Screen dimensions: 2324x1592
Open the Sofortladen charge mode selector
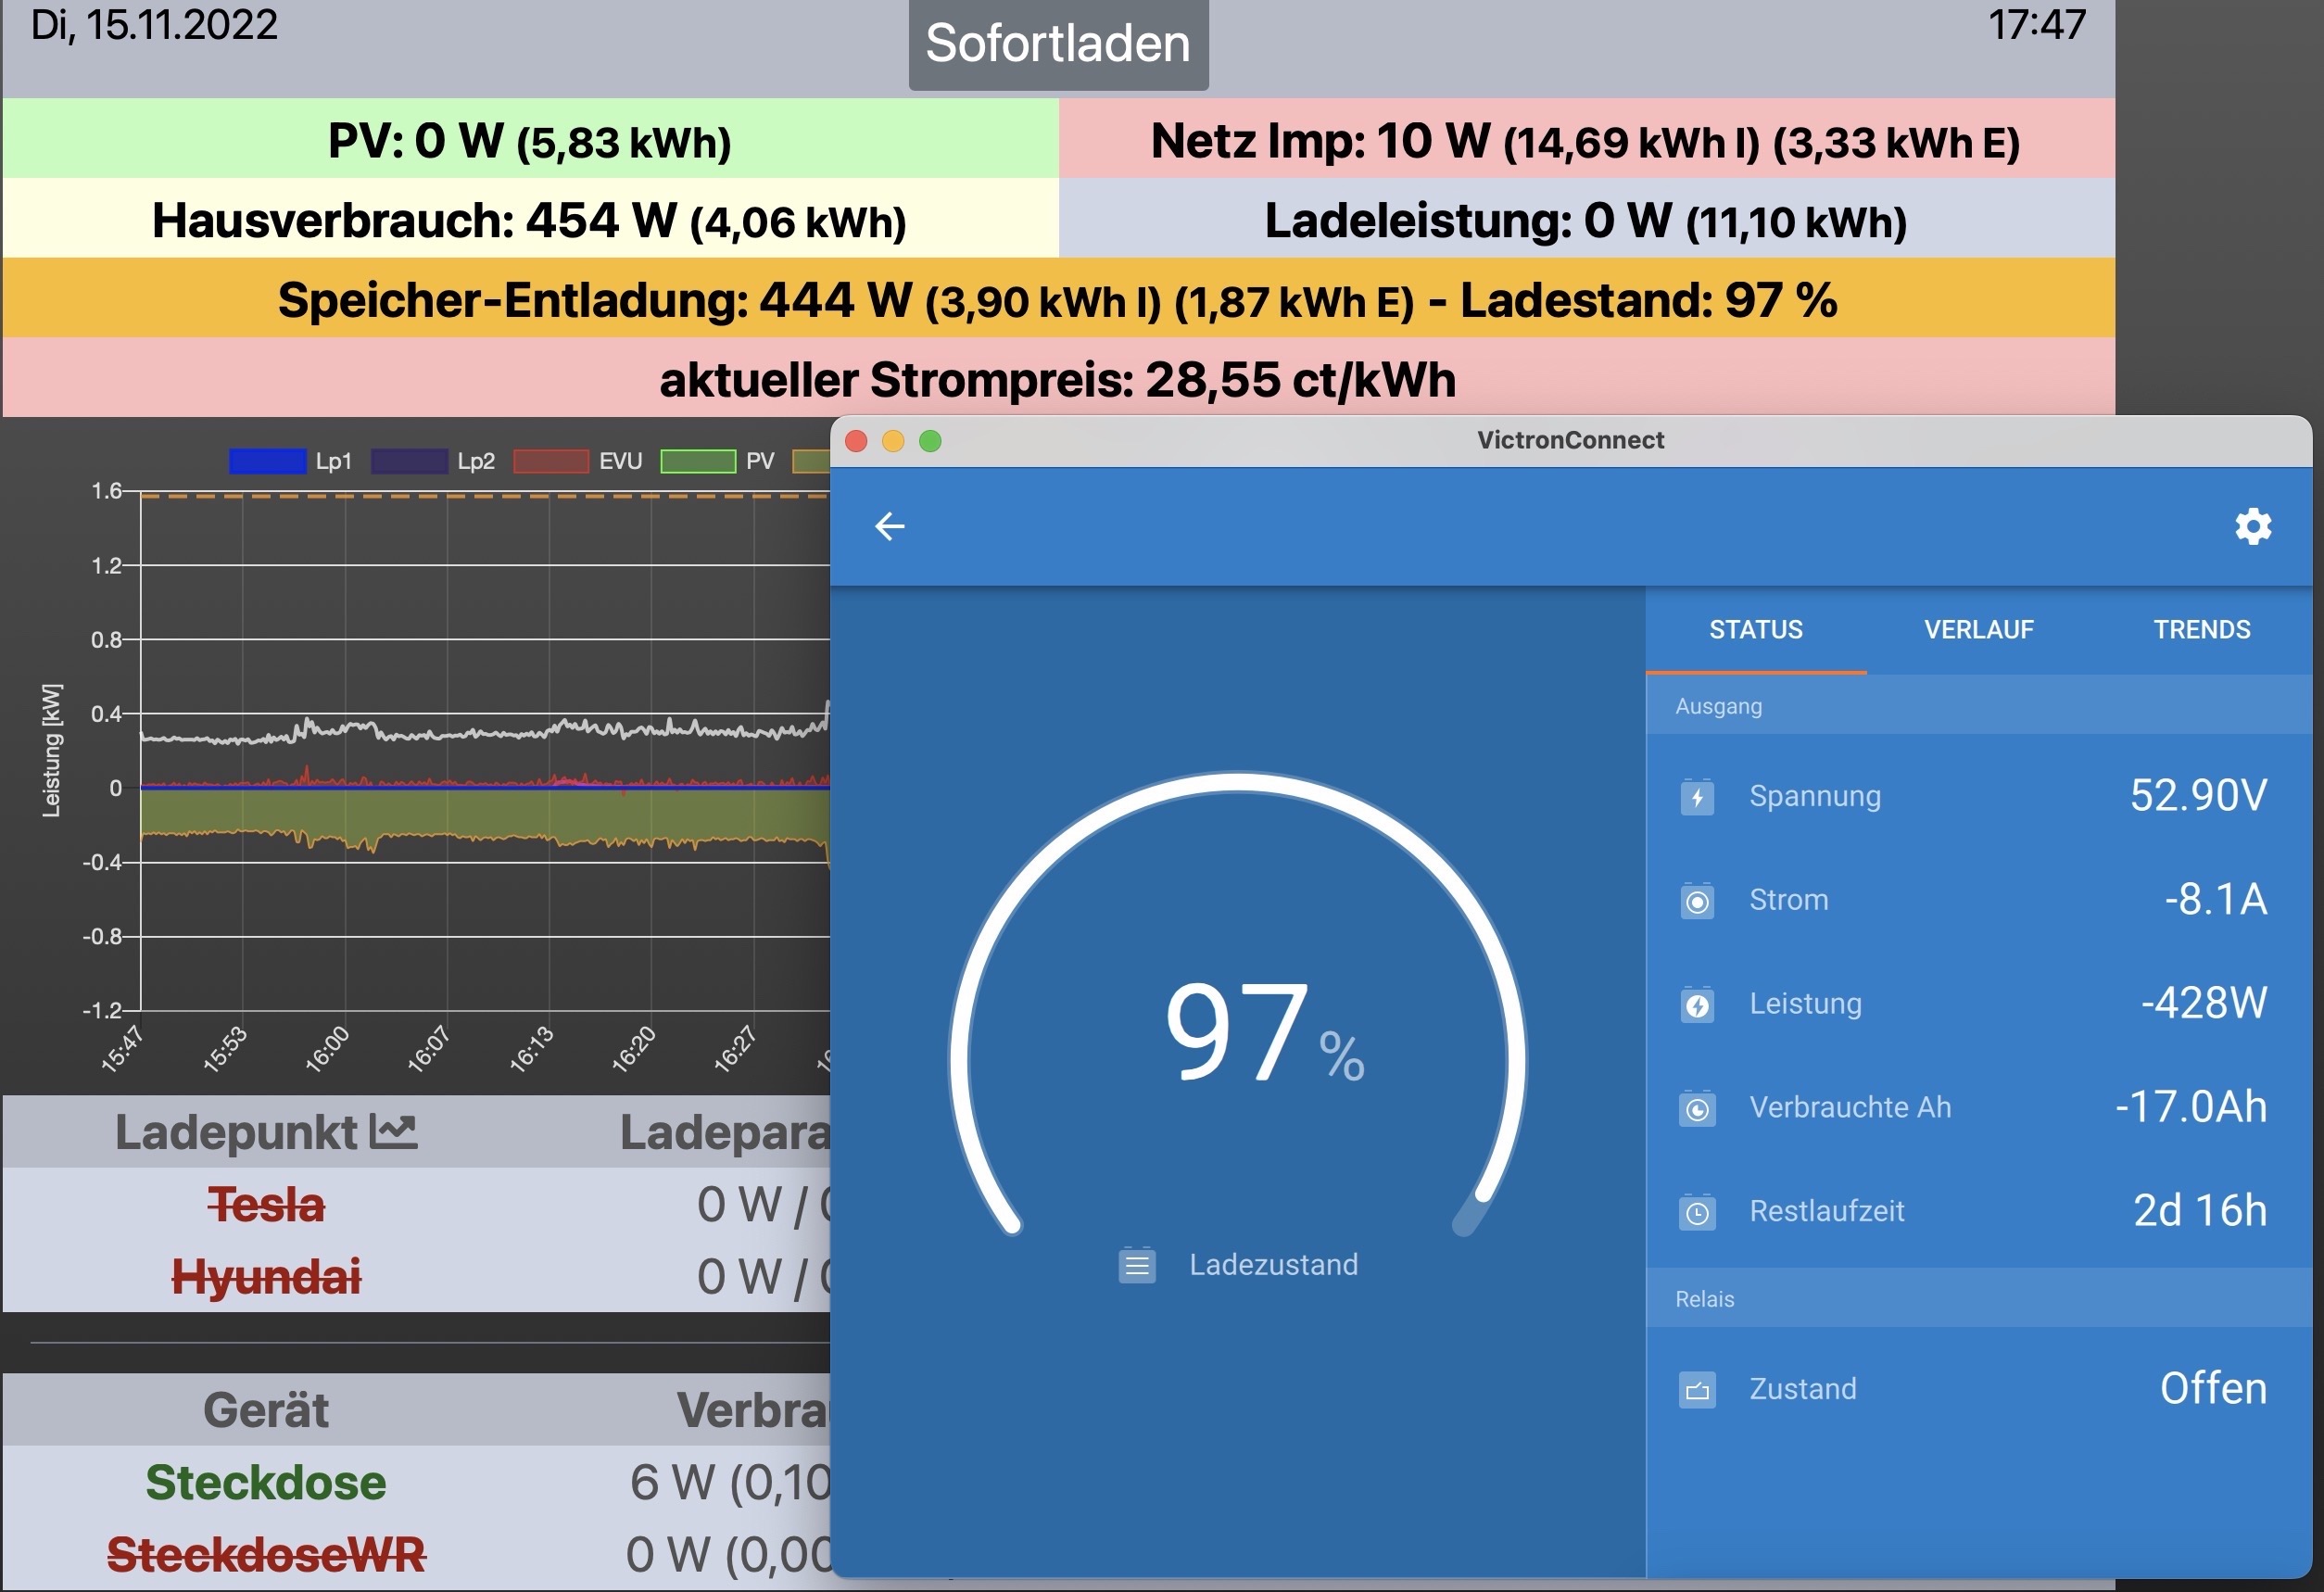(x=1058, y=44)
